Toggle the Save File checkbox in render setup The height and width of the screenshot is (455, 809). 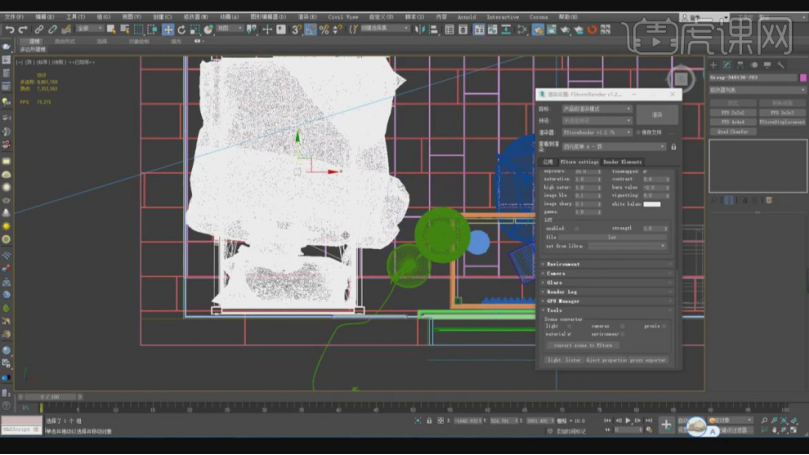pyautogui.click(x=639, y=133)
